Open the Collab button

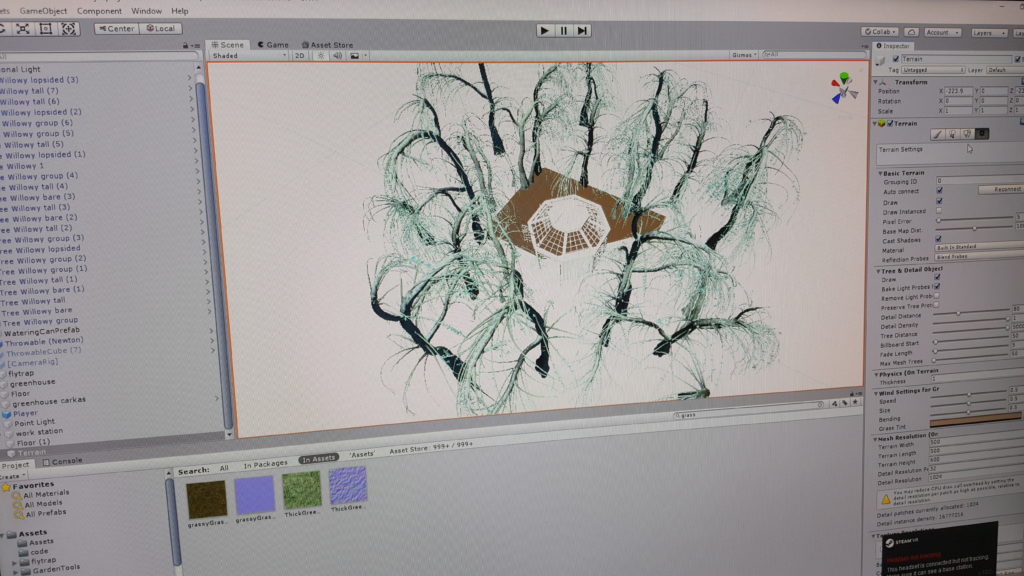880,31
